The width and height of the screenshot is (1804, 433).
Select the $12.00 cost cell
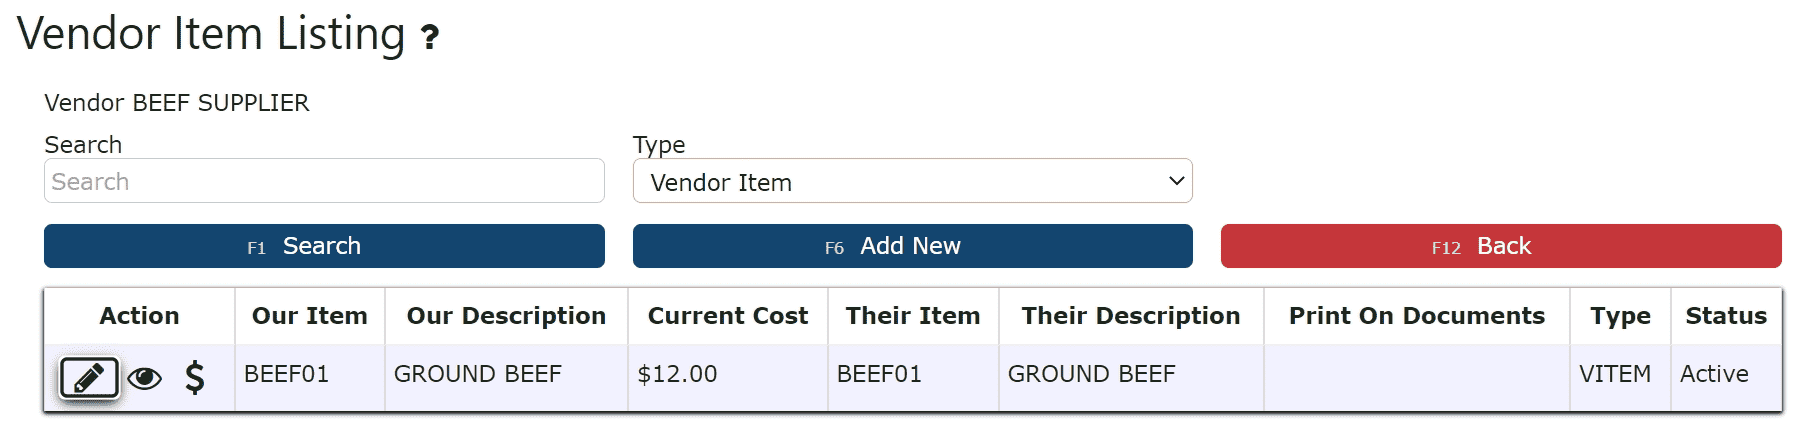click(x=728, y=374)
